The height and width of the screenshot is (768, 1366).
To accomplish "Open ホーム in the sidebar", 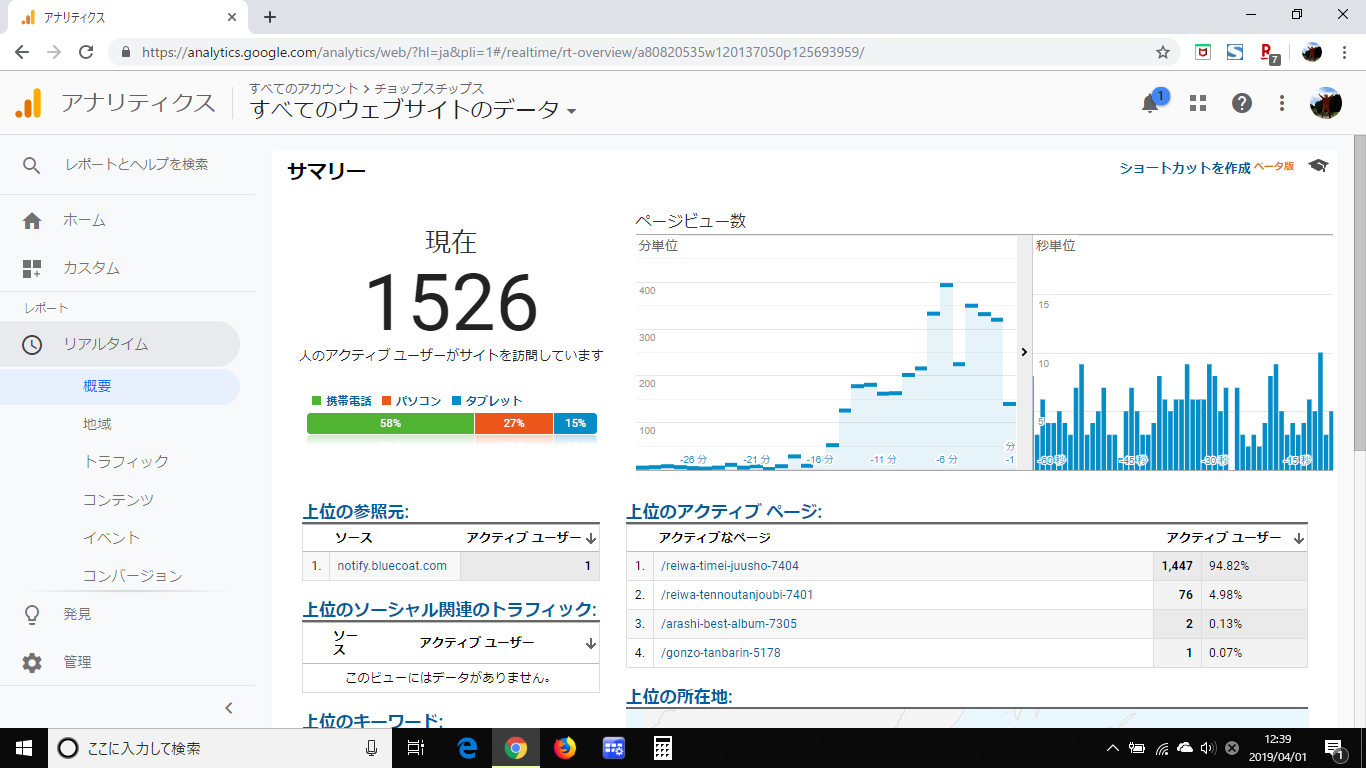I will click(84, 221).
